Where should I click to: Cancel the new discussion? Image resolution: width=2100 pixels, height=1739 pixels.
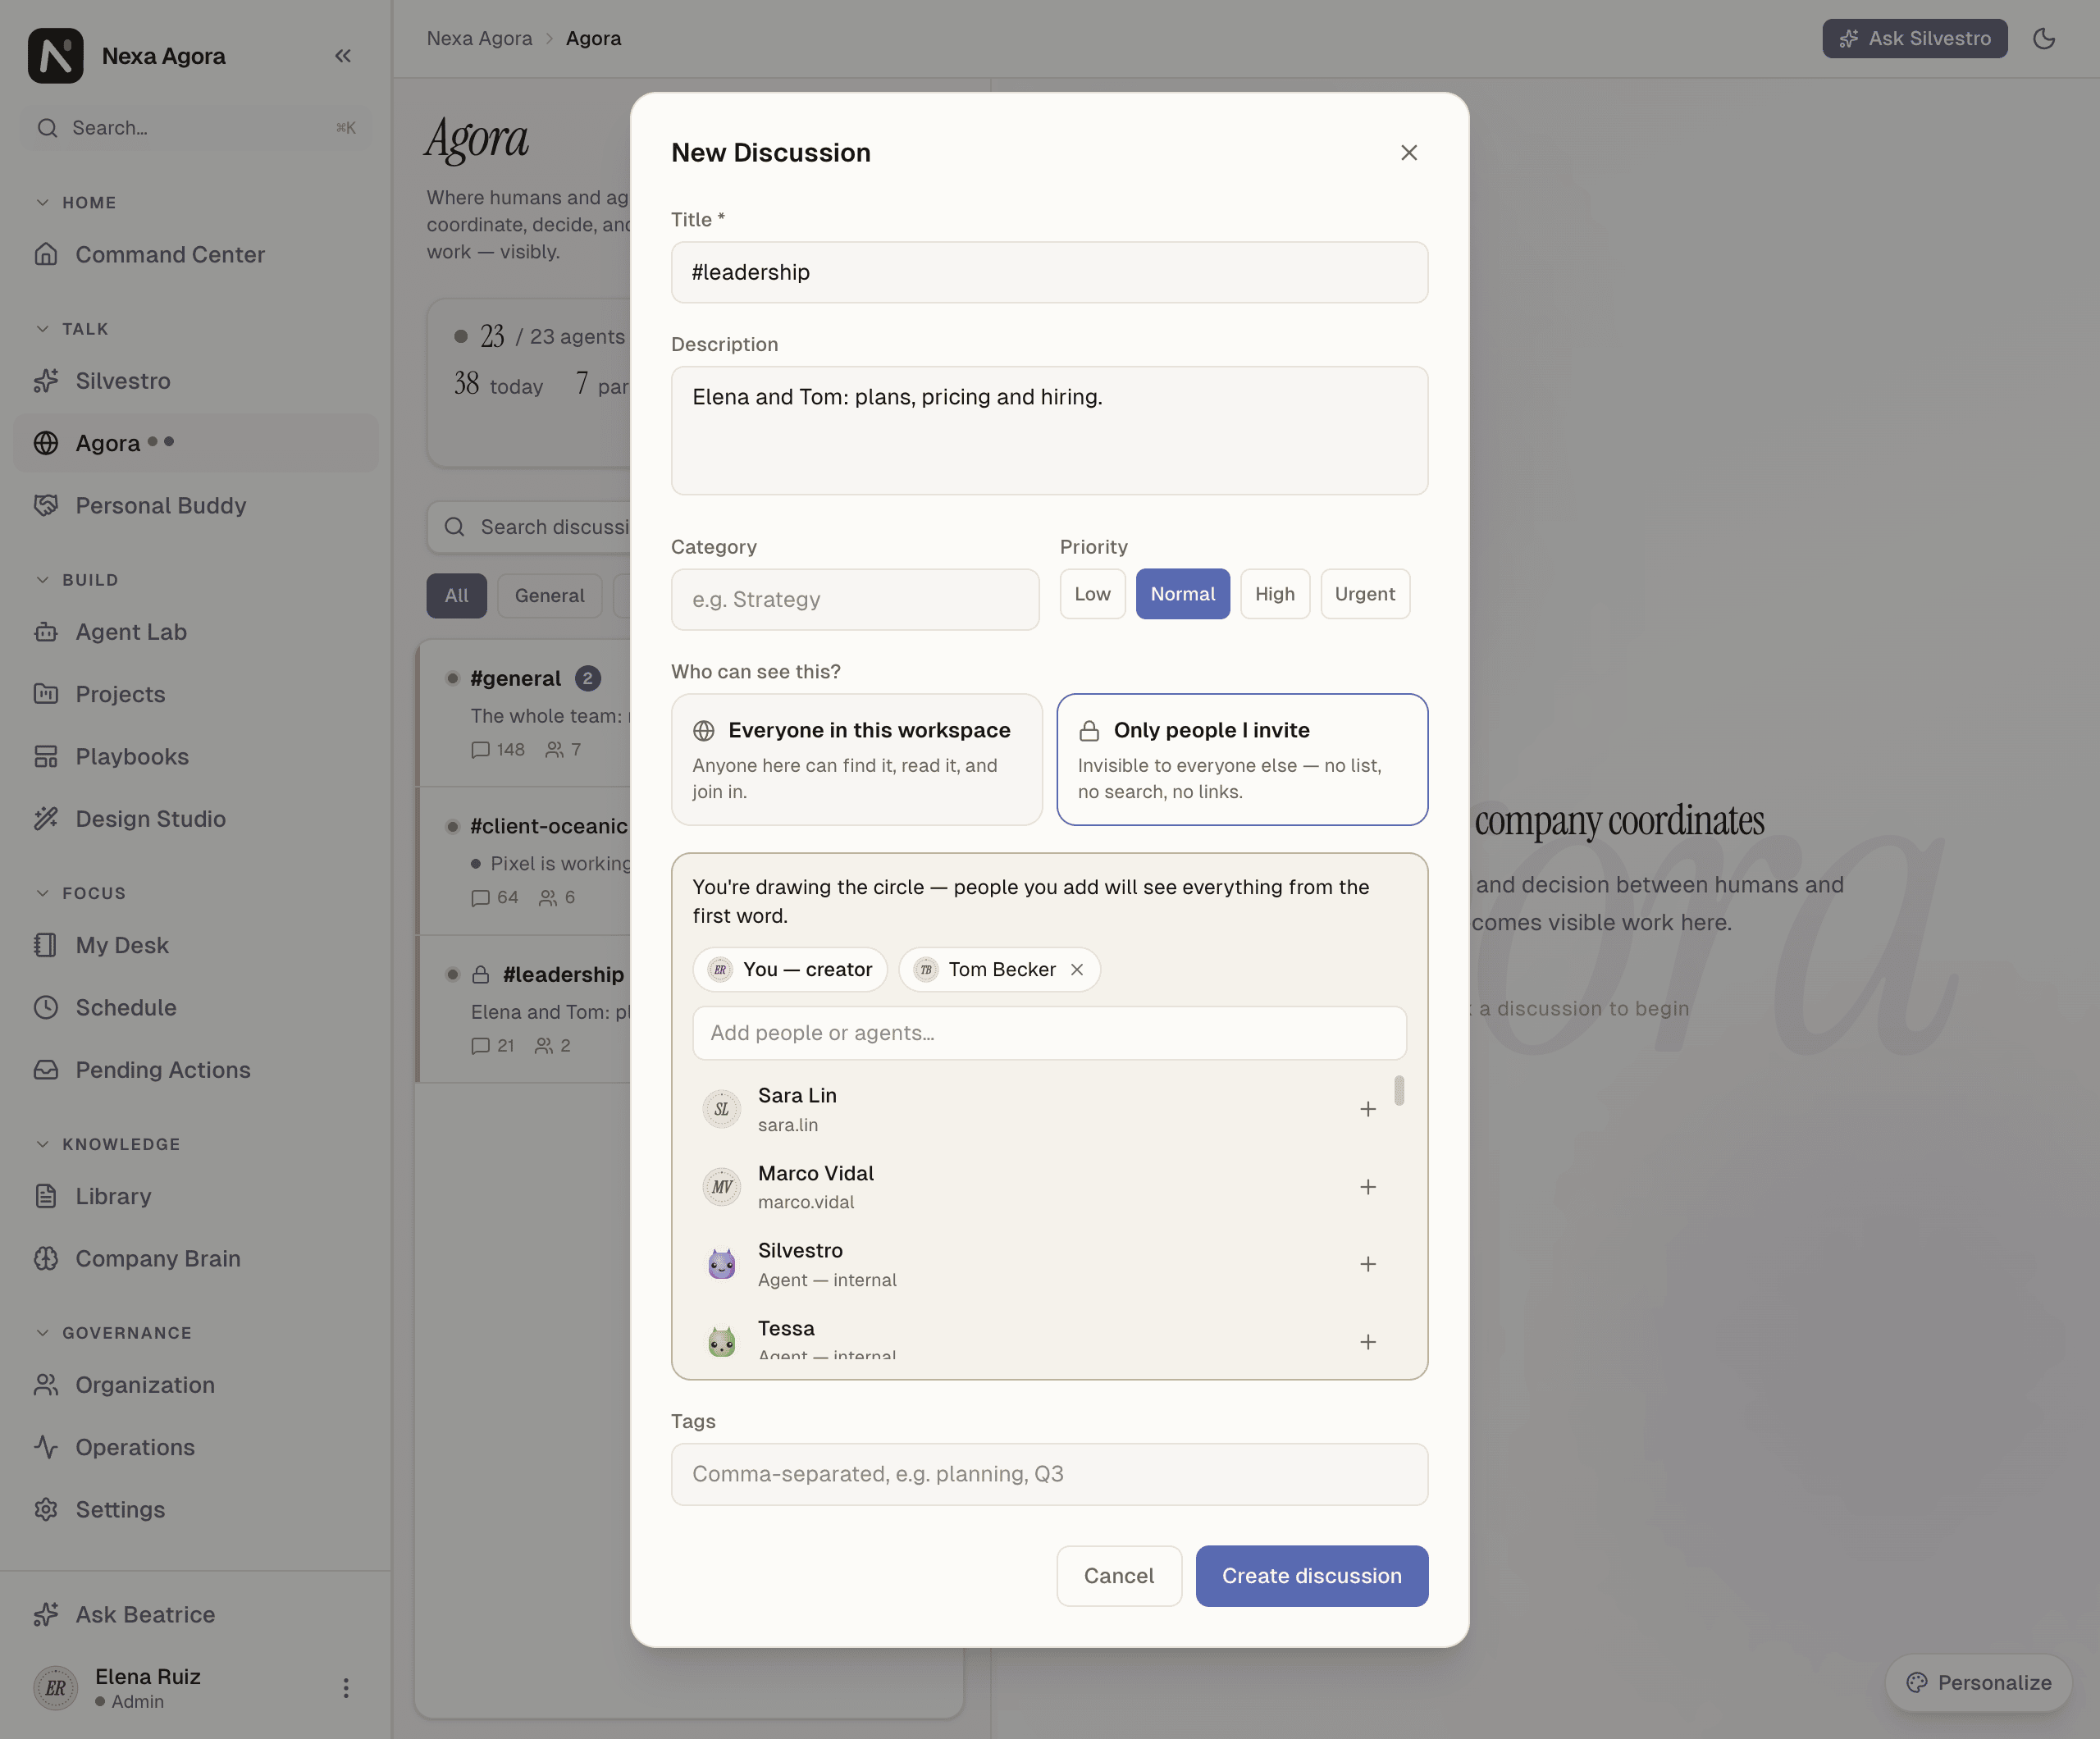point(1118,1576)
